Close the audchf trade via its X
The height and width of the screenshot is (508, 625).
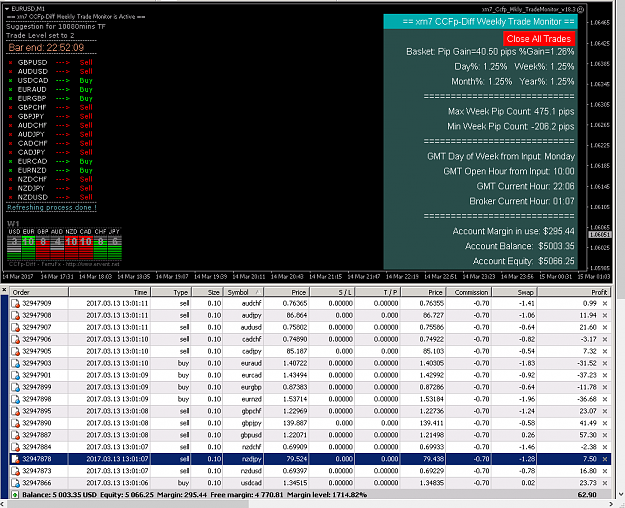605,303
